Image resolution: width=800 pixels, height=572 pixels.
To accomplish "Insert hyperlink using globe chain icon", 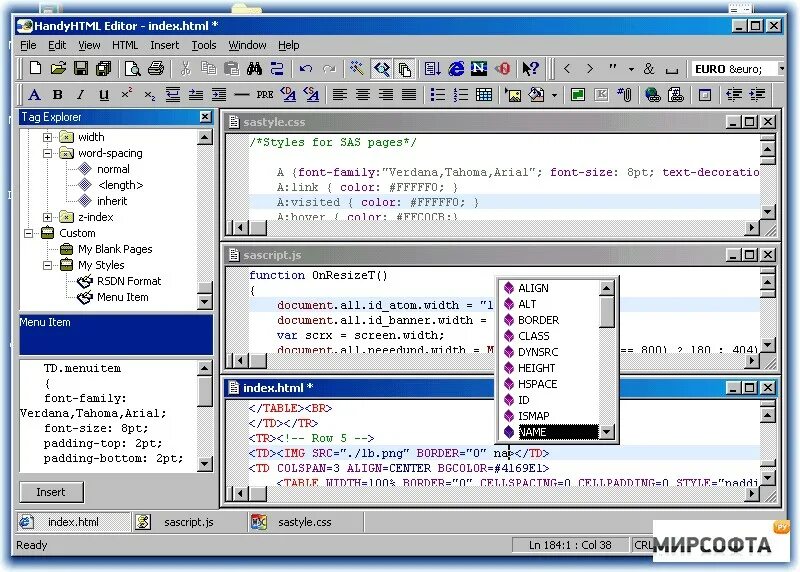I will 653,94.
